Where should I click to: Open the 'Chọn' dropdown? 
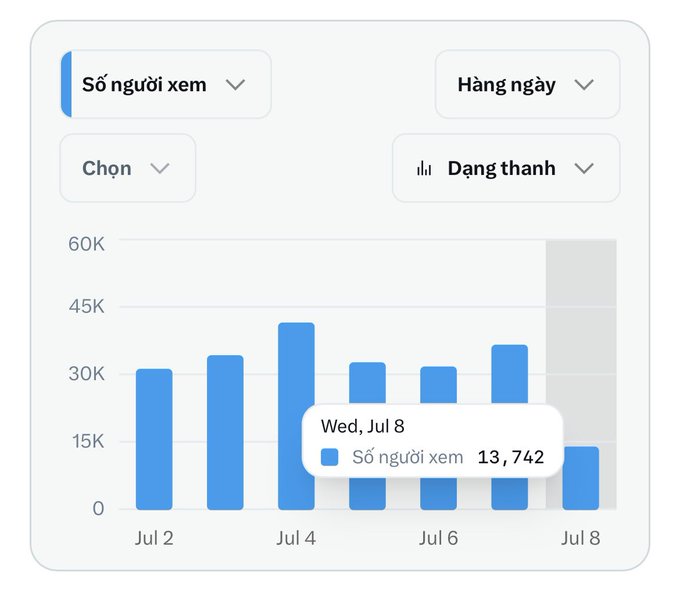click(x=128, y=168)
